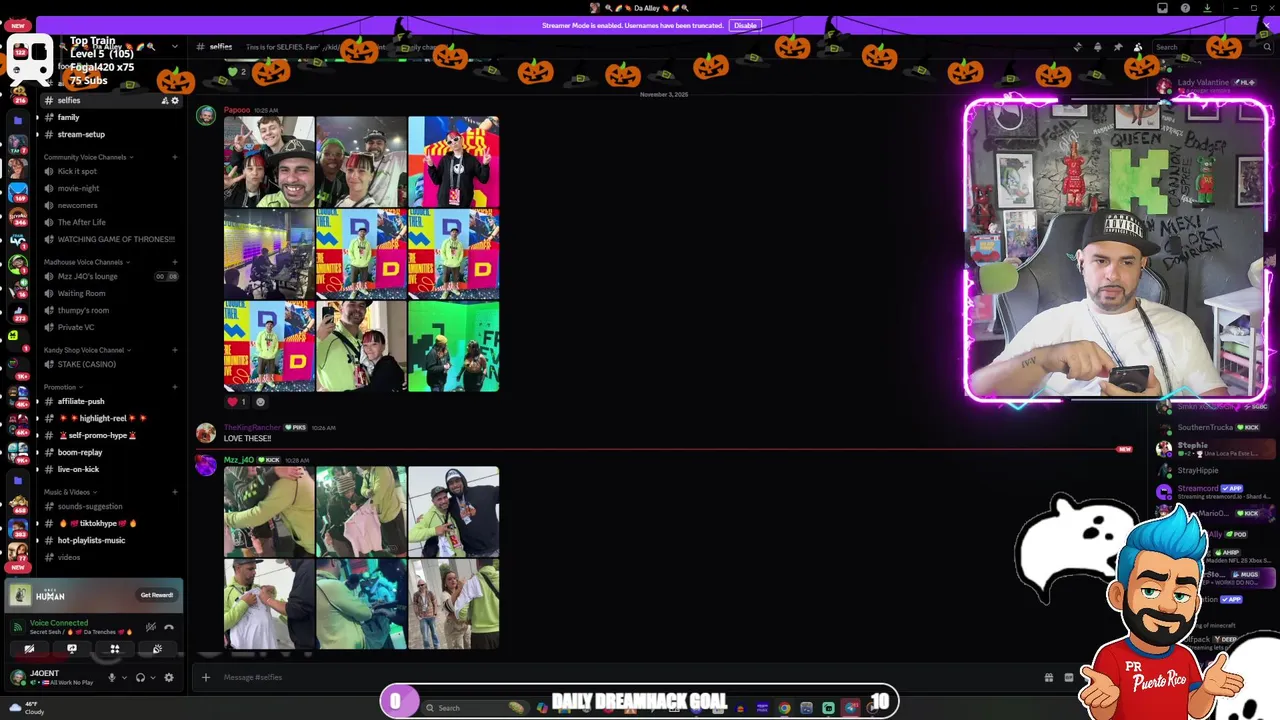The height and width of the screenshot is (720, 1280).
Task: Click heart reaction on Papooo's post
Action: coord(237,402)
